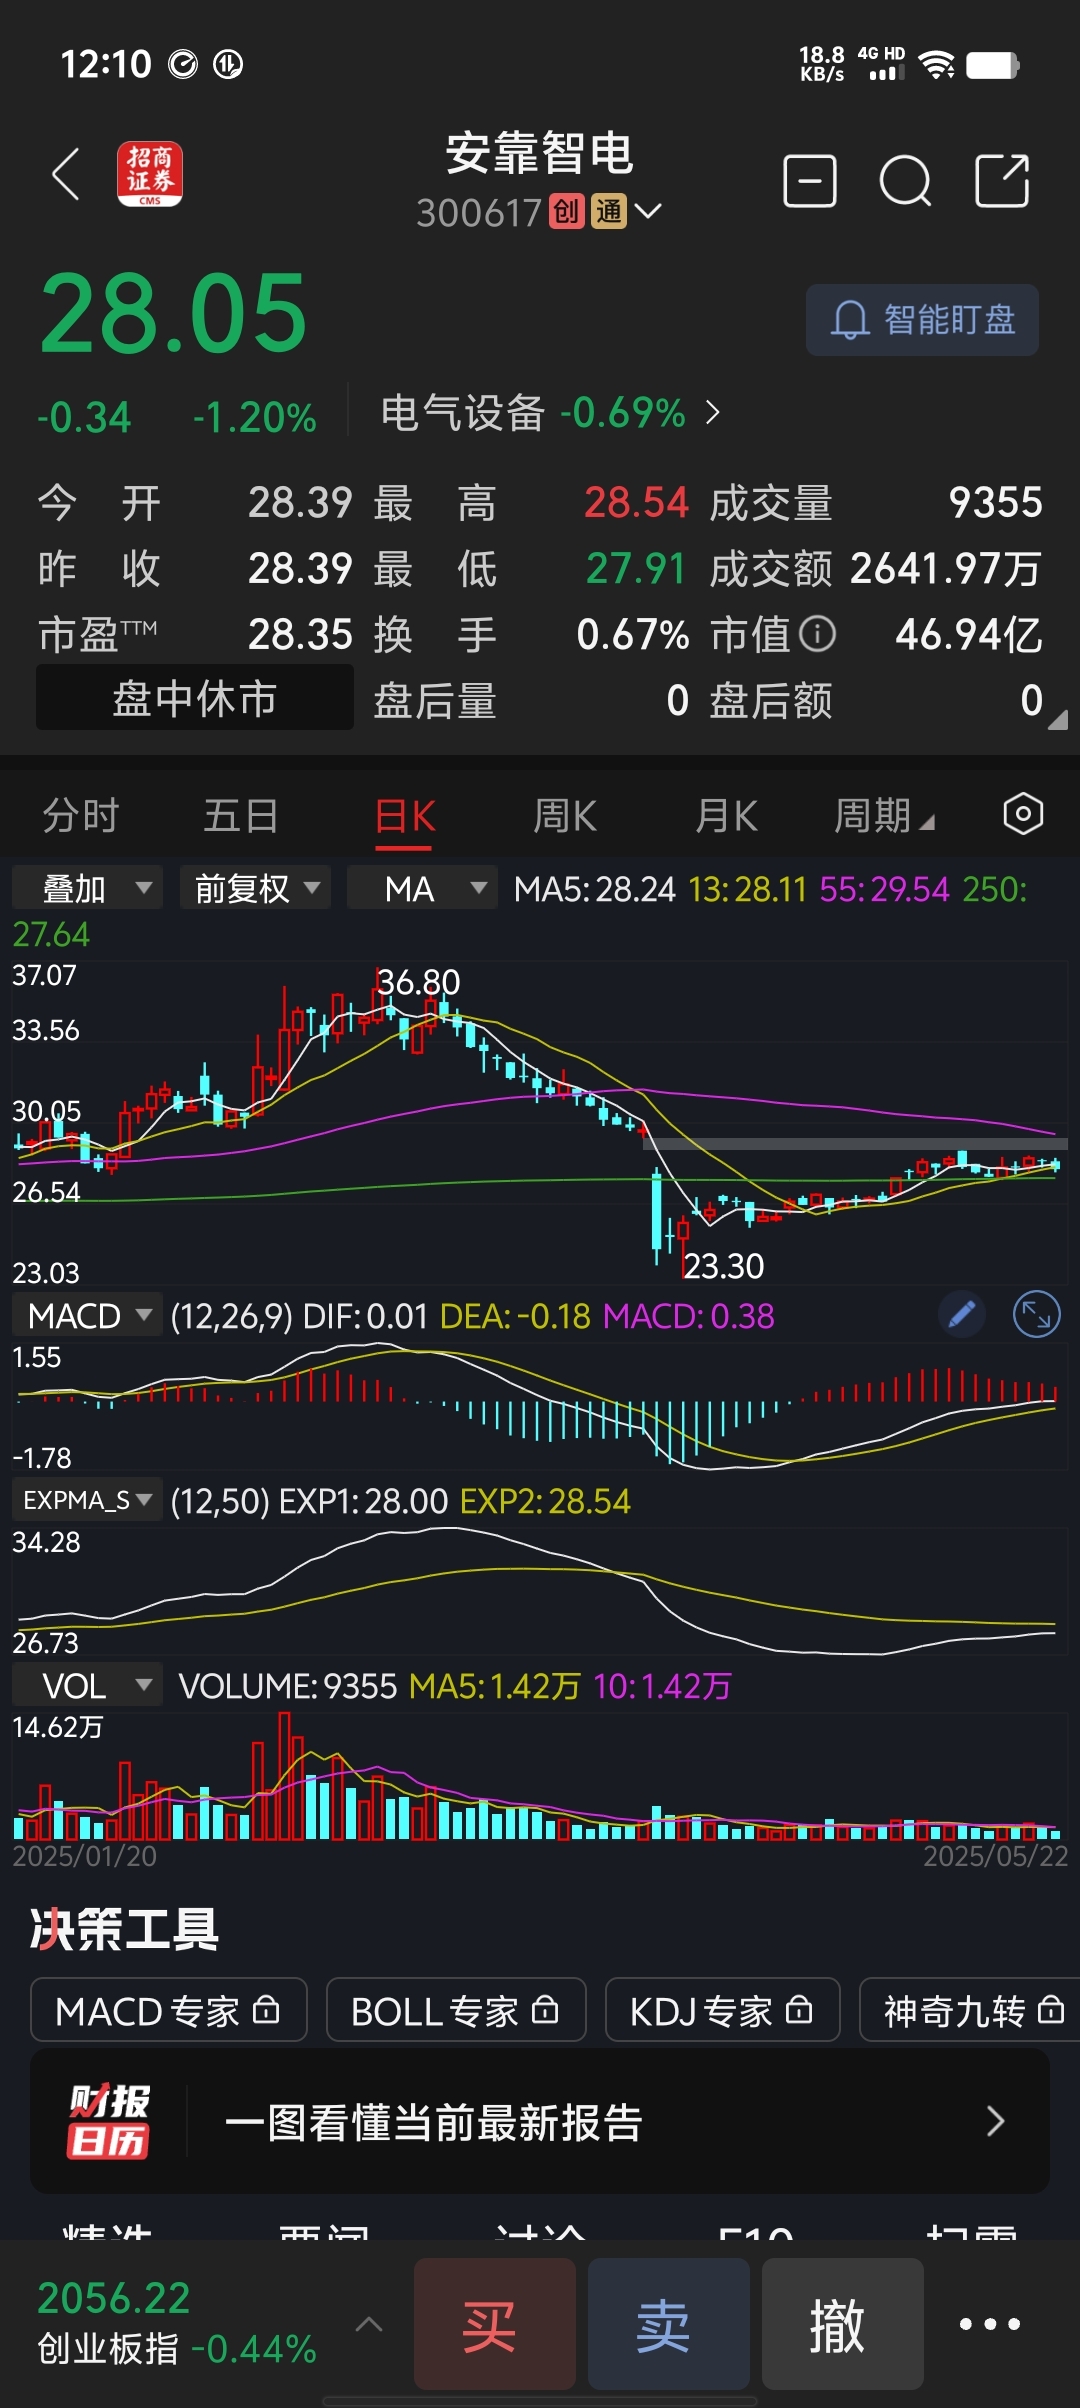The width and height of the screenshot is (1080, 2408).
Task: Tap the latest candlestick on K-line chart
Action: [x=1056, y=1164]
